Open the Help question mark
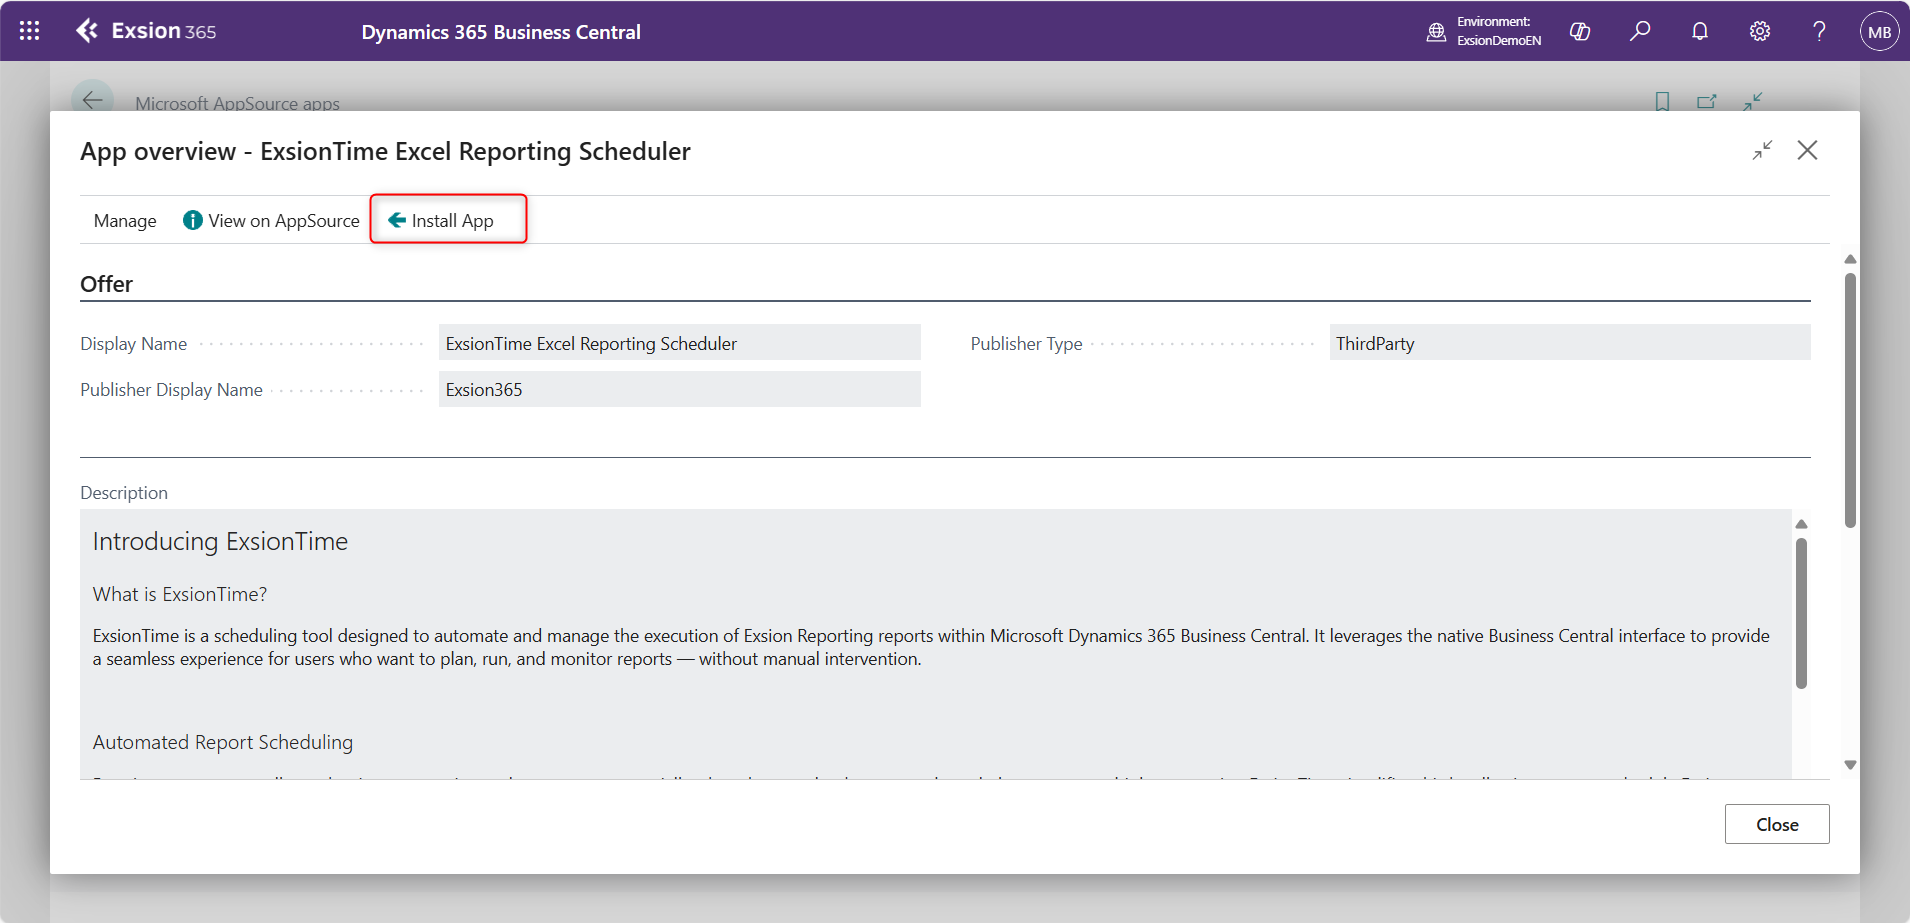This screenshot has width=1910, height=923. [1820, 31]
